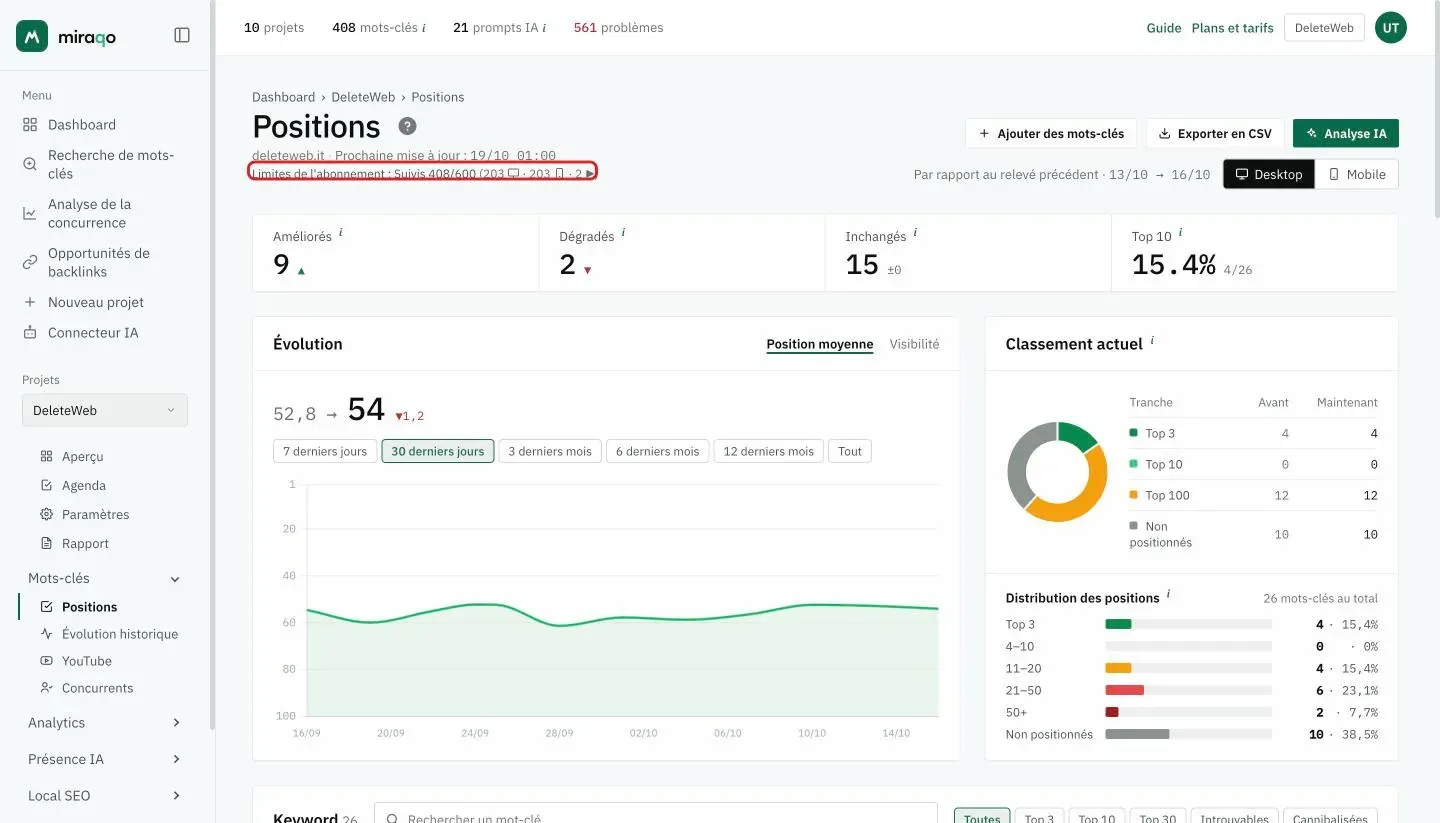Select the Desktop device toggle
Screen dimensions: 1440x823
(x=1269, y=174)
